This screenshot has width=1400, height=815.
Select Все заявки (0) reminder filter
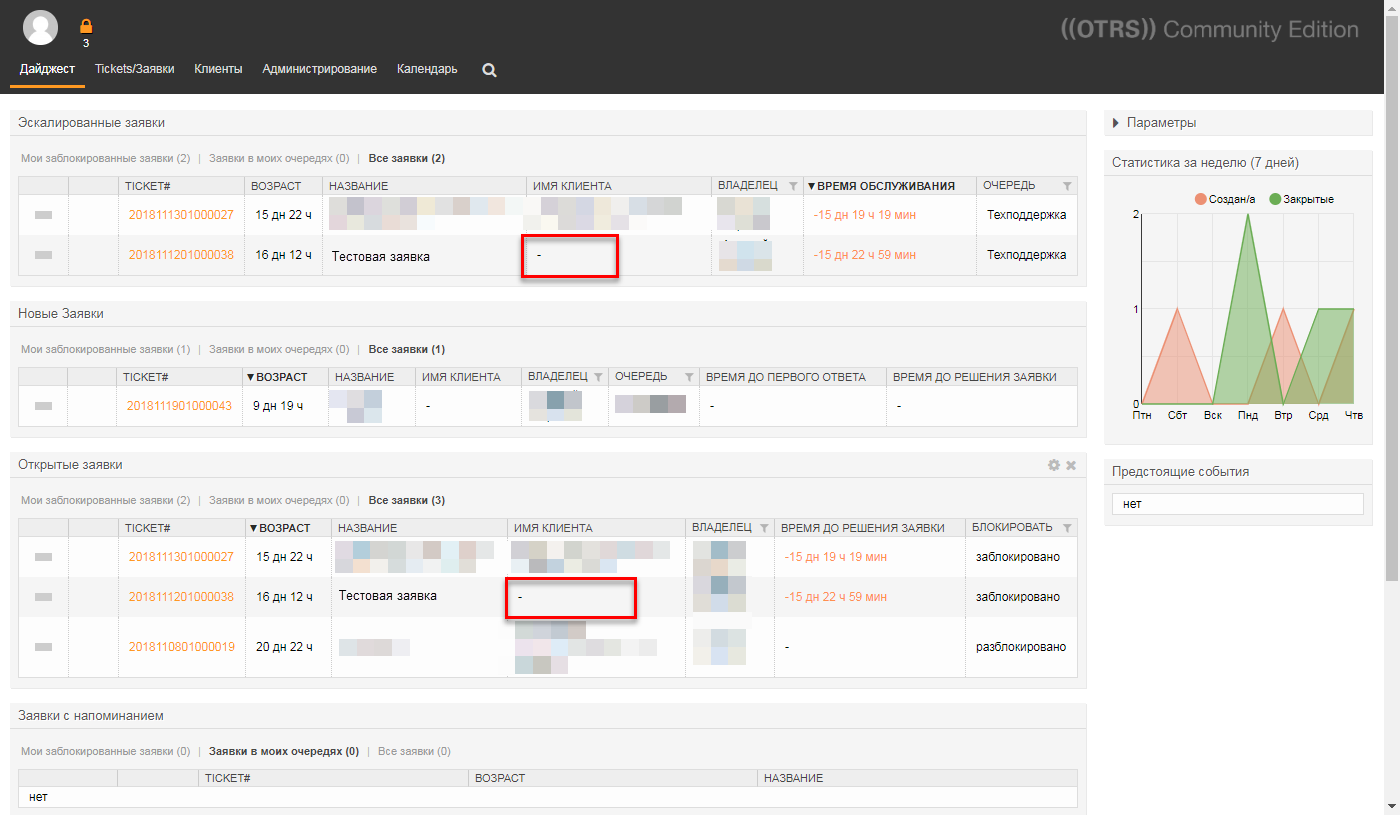pos(414,751)
